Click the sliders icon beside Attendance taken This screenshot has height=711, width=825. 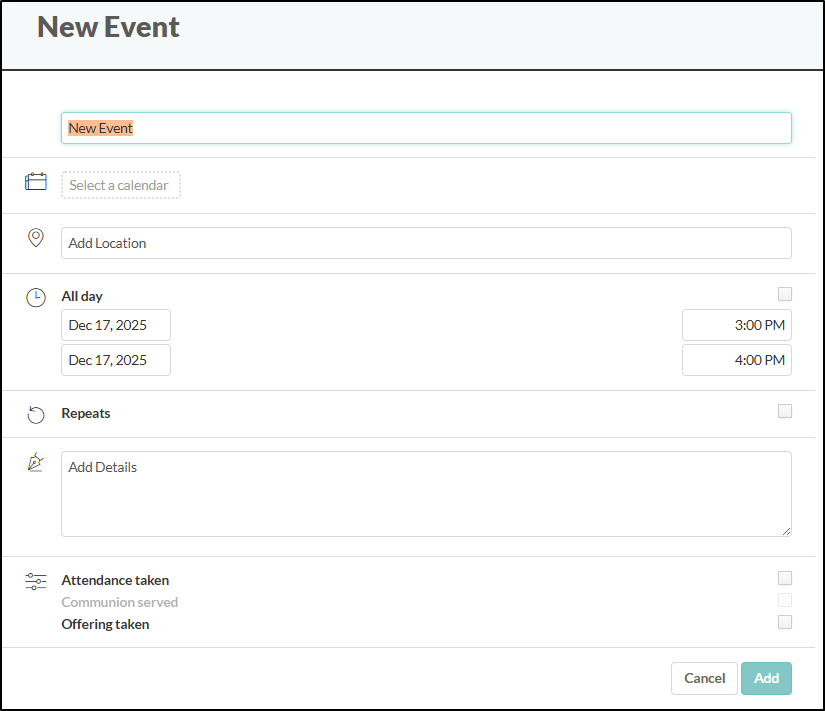(36, 581)
